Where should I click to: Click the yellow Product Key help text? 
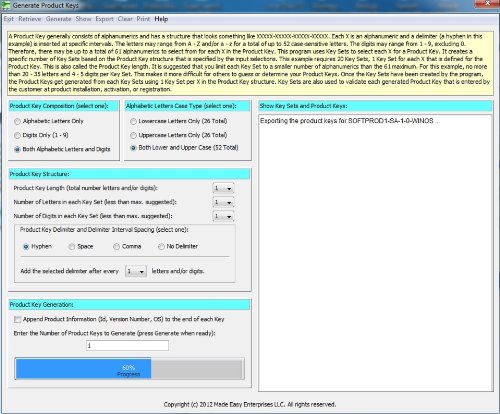point(250,63)
